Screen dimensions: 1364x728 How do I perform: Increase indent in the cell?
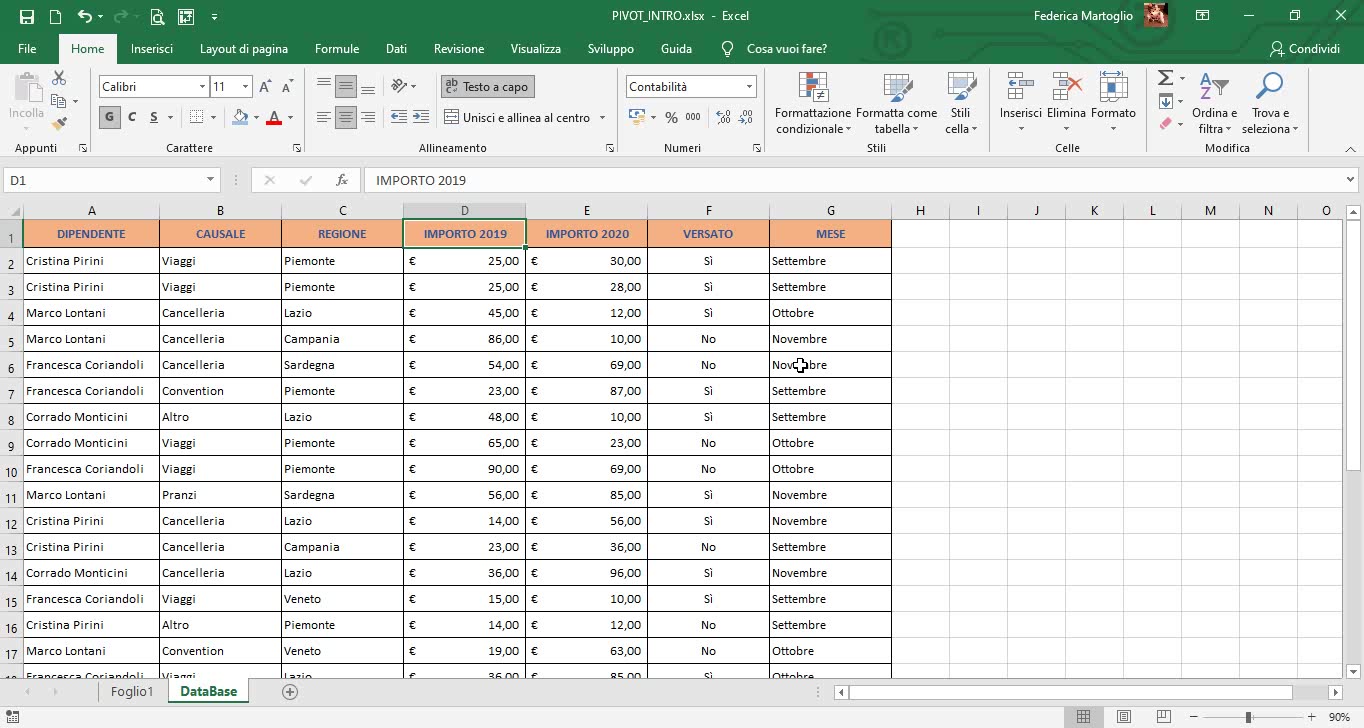tap(422, 117)
